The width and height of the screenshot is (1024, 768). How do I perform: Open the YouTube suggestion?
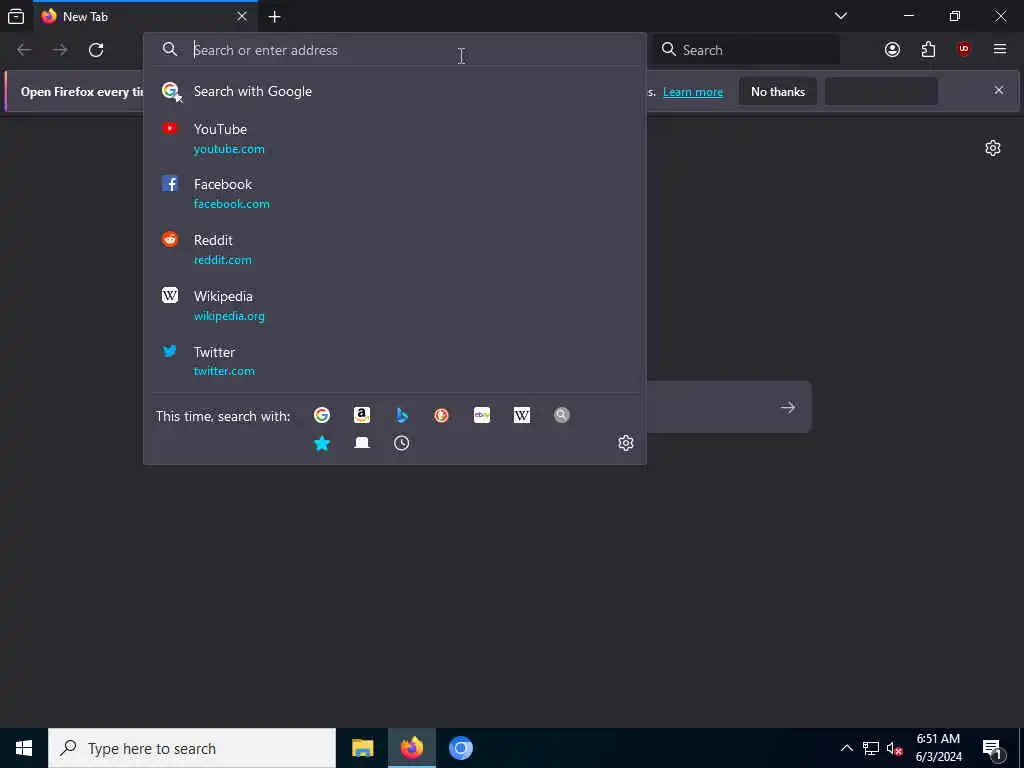(x=394, y=138)
